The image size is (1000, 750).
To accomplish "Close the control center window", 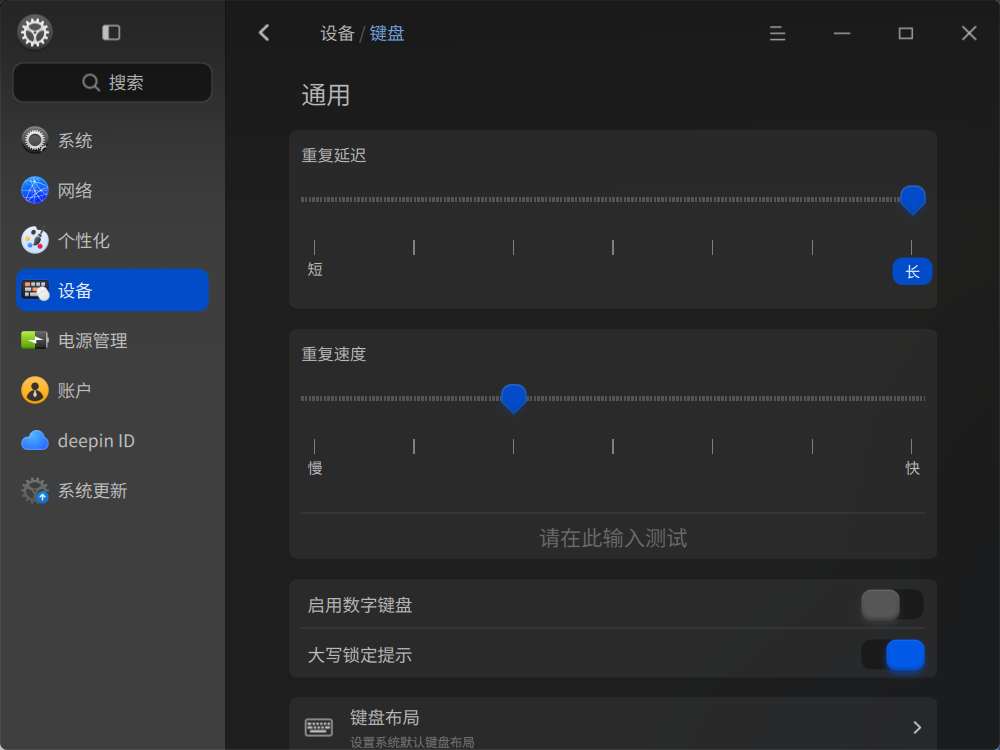I will coord(969,33).
